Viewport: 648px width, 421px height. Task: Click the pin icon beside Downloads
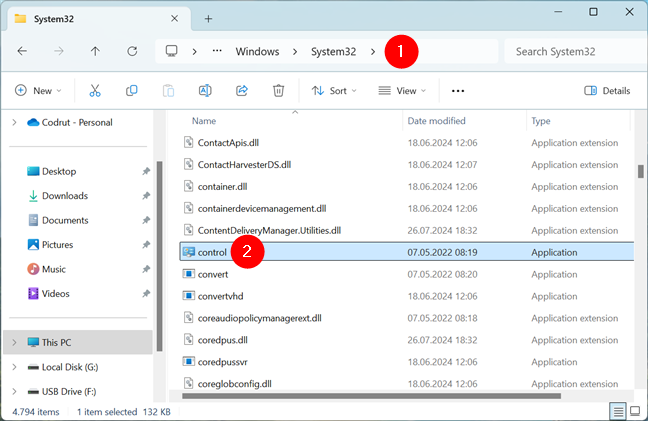[146, 195]
